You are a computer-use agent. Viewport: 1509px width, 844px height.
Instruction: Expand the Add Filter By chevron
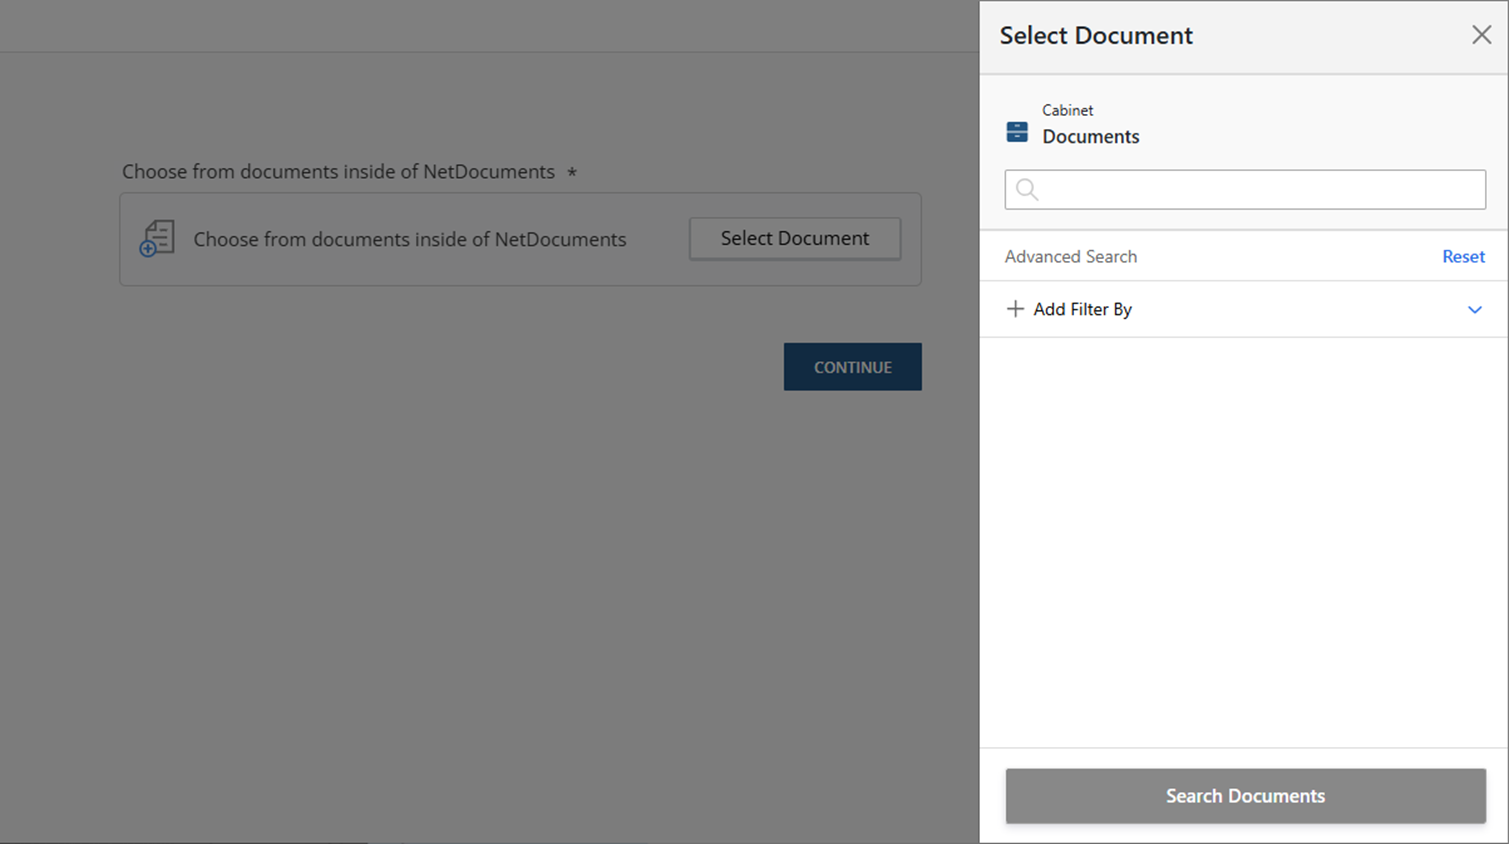[x=1474, y=310]
